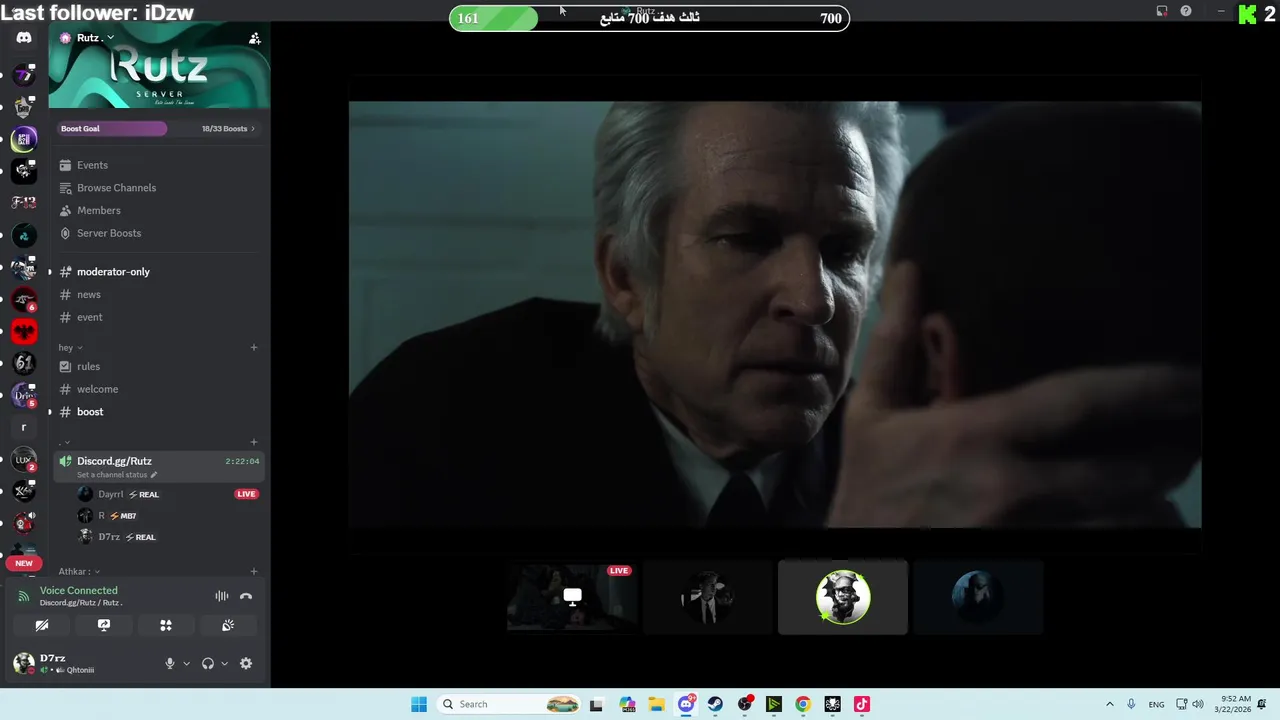
Task: Click 'Set a channel status' edit link
Action: pyautogui.click(x=117, y=475)
